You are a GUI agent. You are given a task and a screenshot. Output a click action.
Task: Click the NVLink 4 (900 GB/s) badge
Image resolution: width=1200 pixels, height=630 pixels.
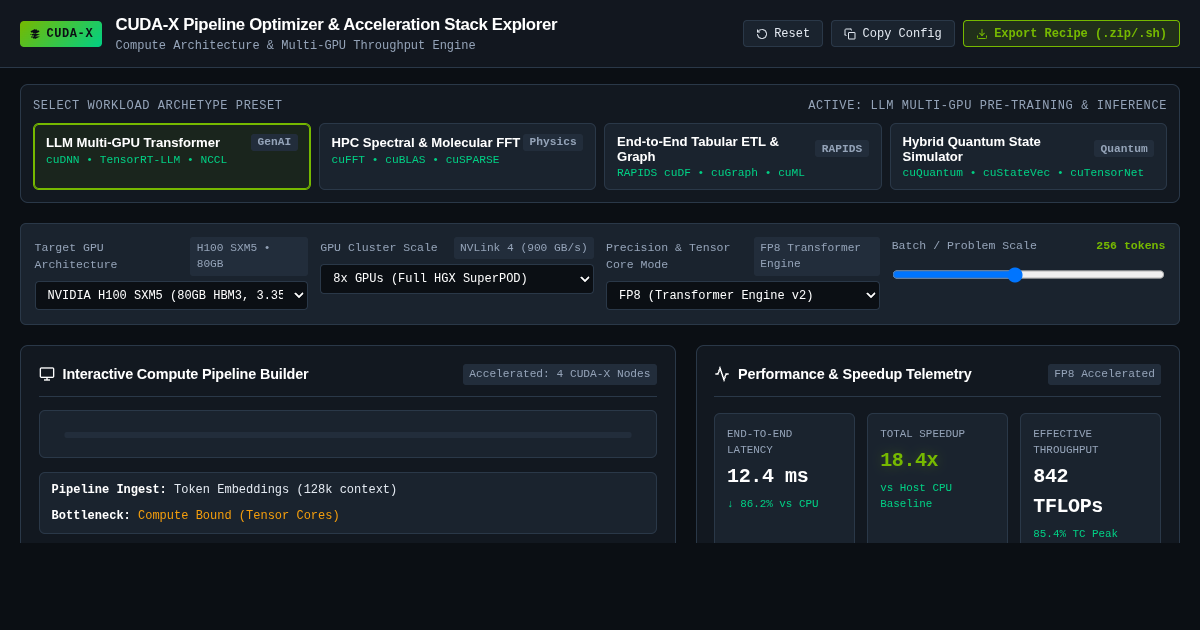coord(524,248)
